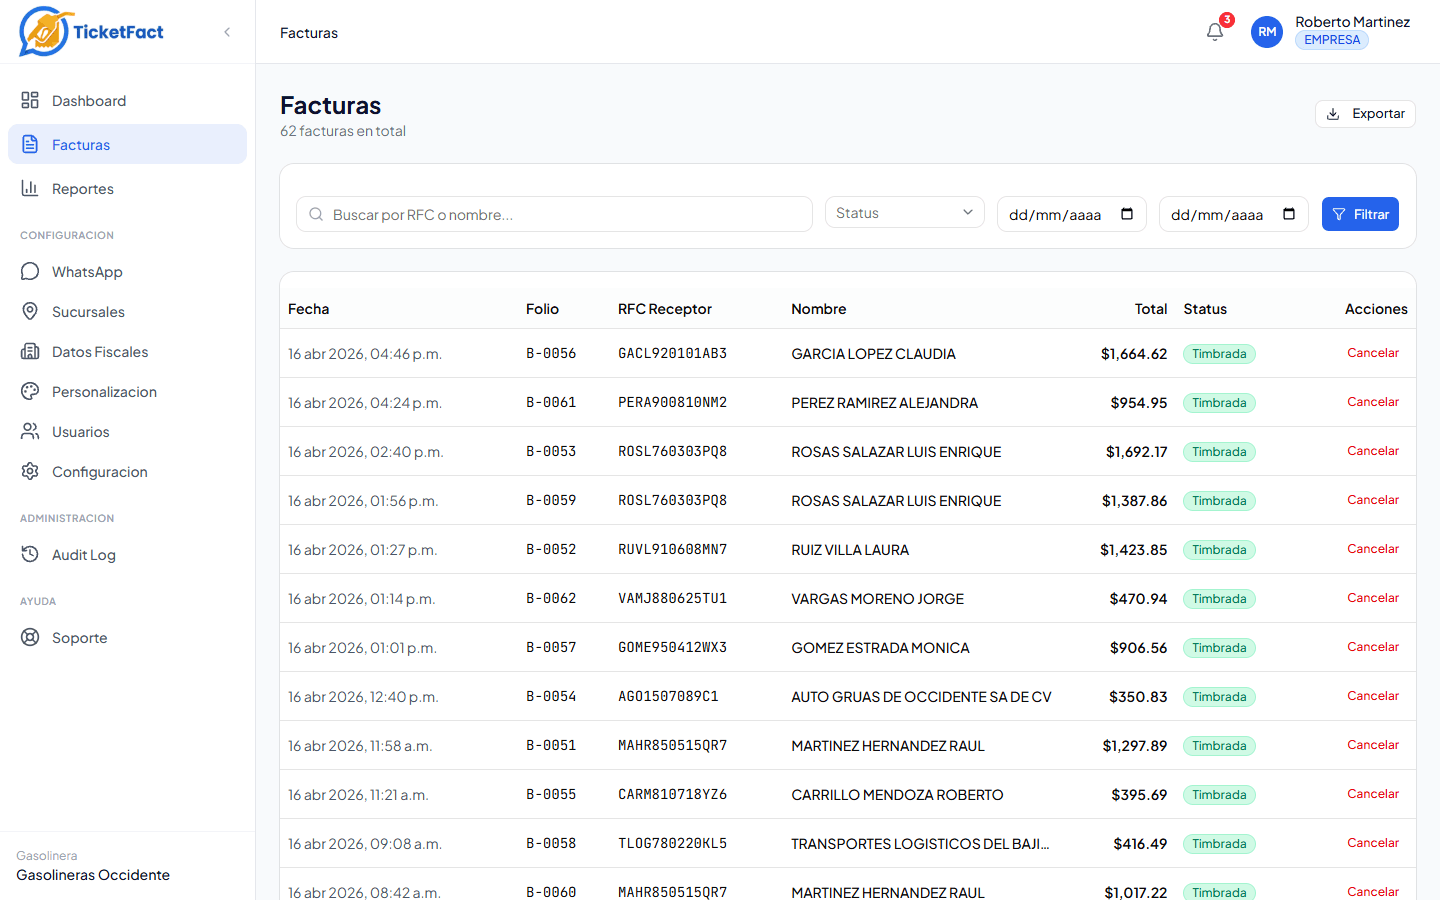The image size is (1440, 900).
Task: Click the WhatsApp chat bubble icon
Action: click(x=30, y=272)
